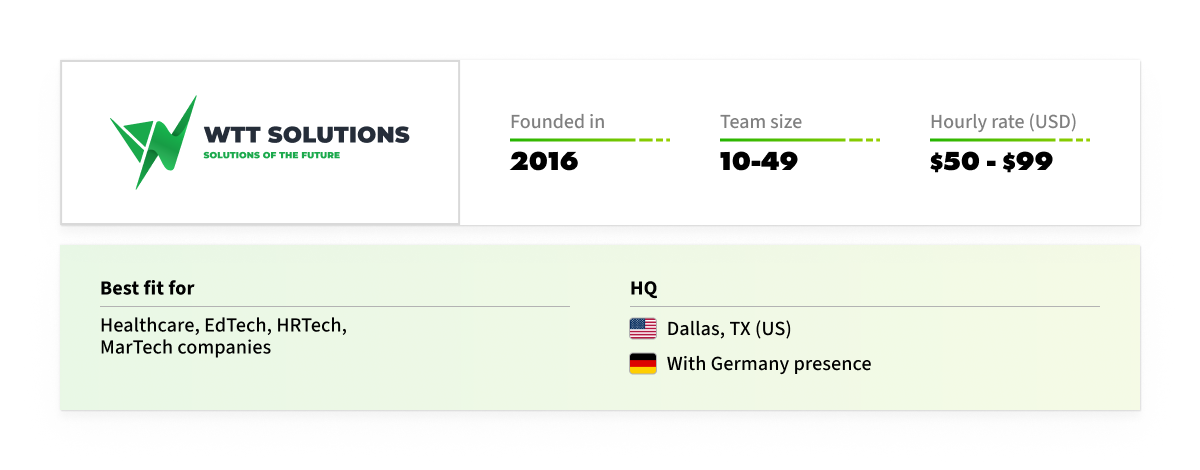Click the Founded in label

pos(557,122)
